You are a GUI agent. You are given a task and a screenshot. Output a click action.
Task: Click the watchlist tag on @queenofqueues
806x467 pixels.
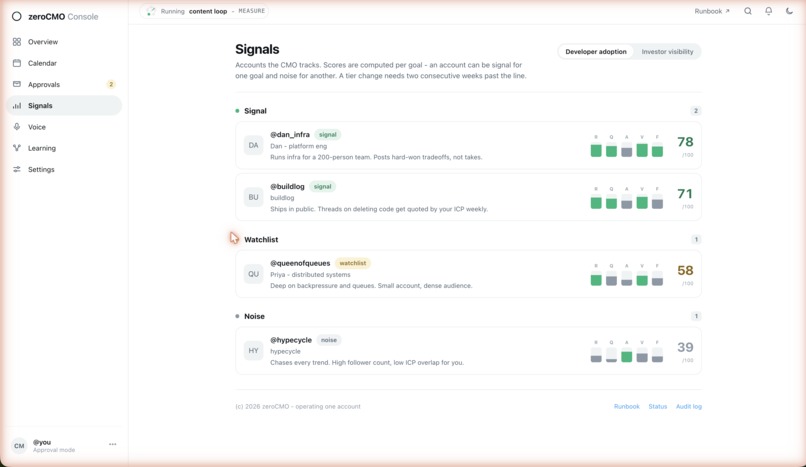point(353,263)
